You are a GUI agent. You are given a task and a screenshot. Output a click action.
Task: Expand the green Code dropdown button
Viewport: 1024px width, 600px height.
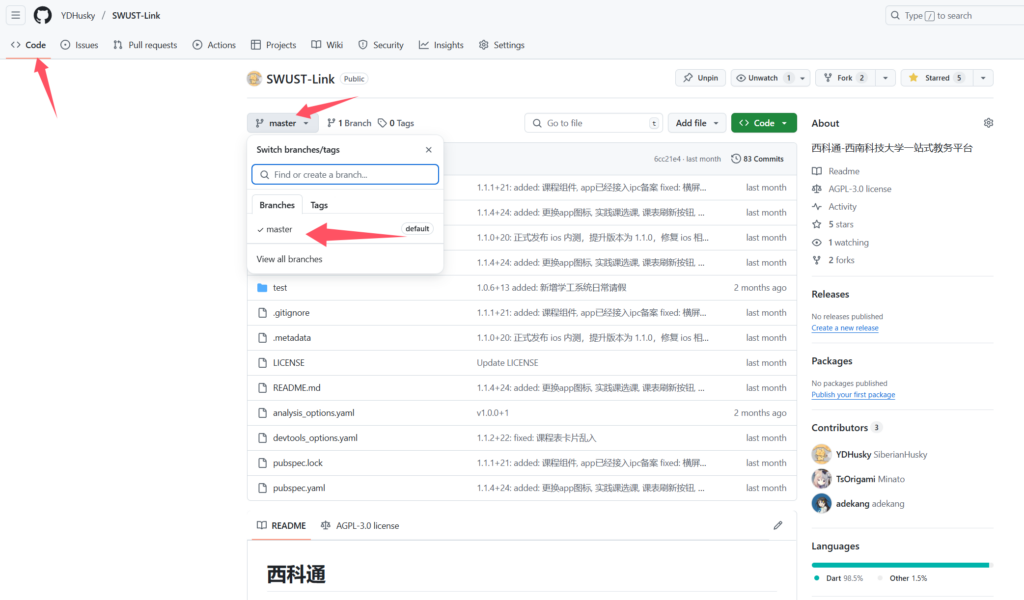point(764,123)
